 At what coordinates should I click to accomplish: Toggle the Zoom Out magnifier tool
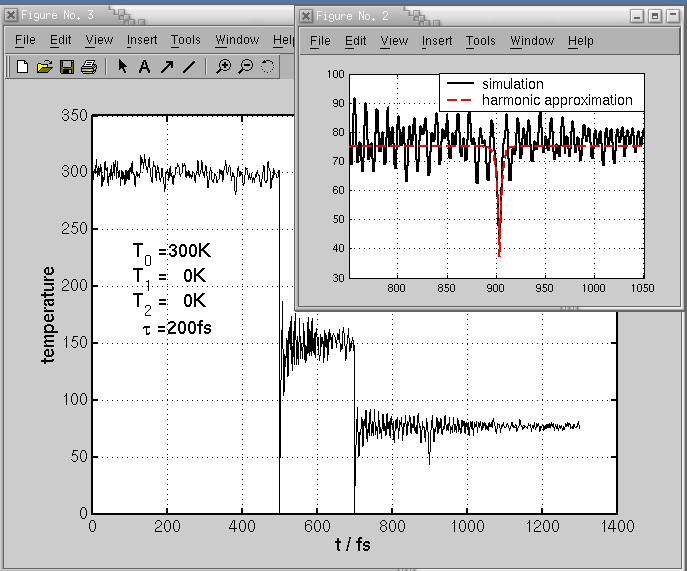click(x=245, y=67)
